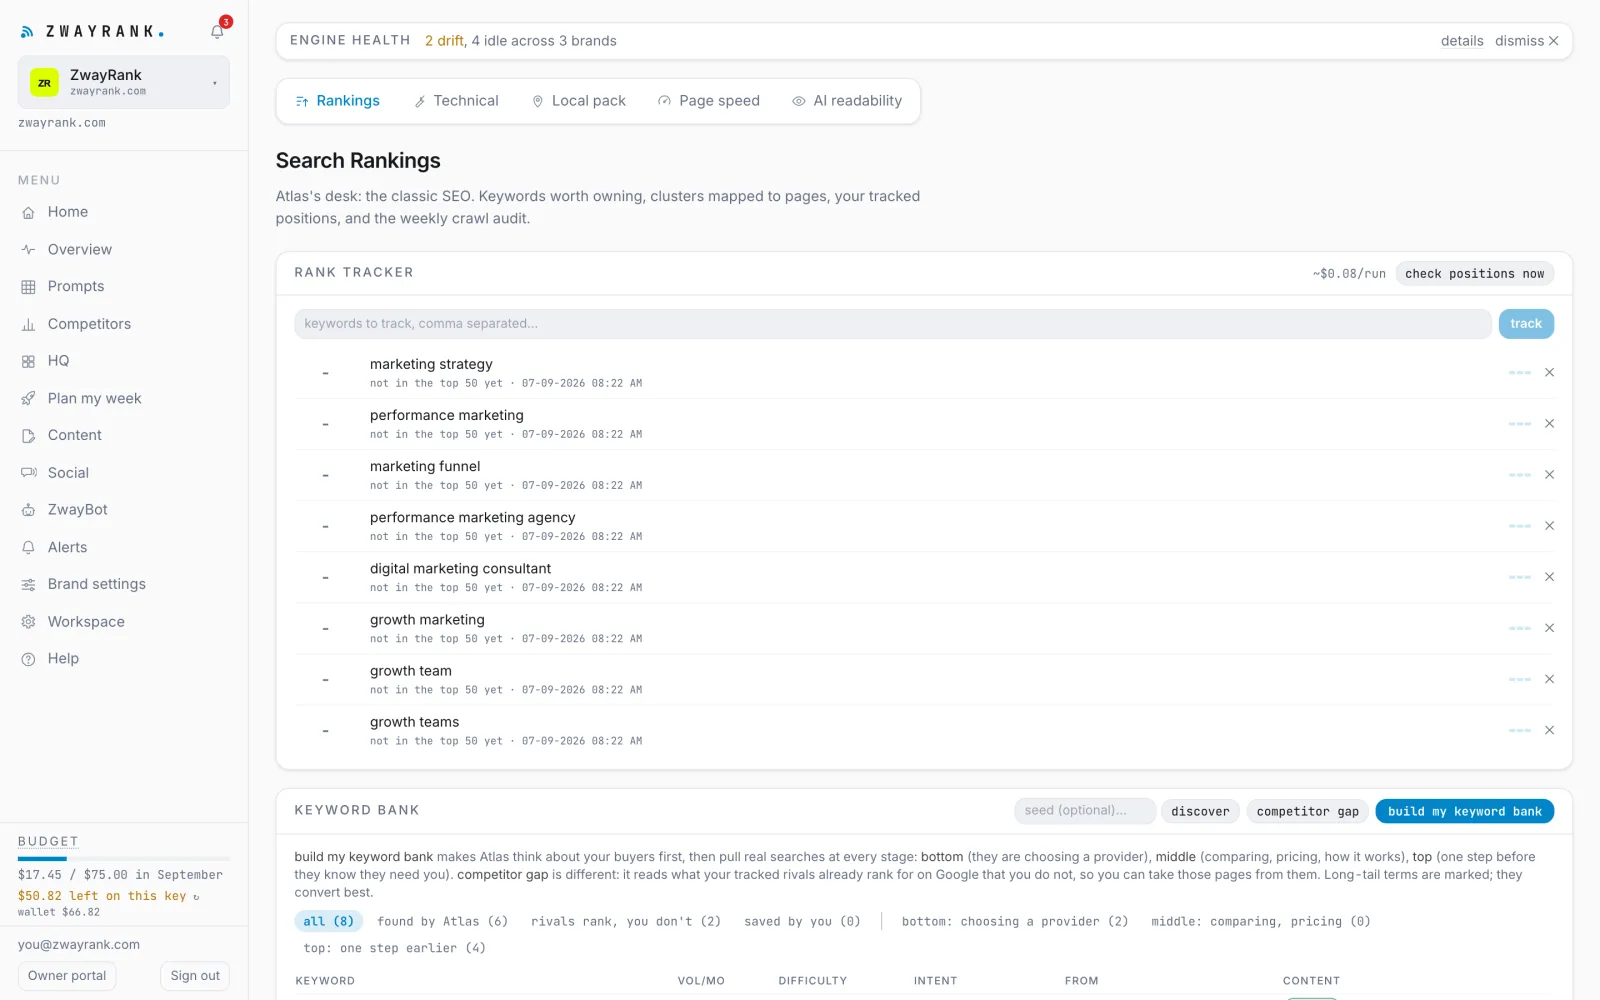
Task: Click the HQ grid icon
Action: (28, 361)
